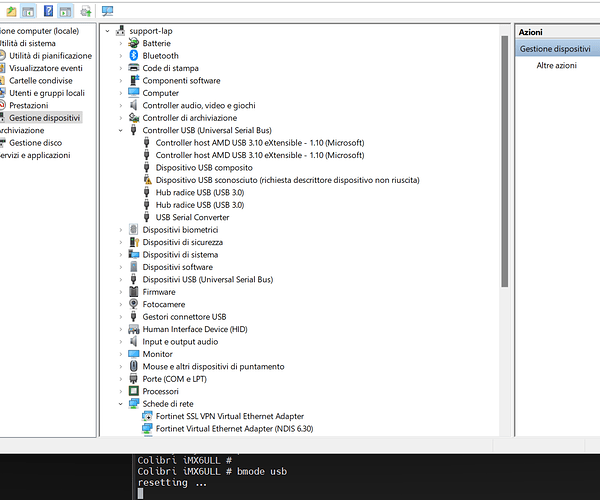Select the first Hub radice USB (USB 3.0) entry
The height and width of the screenshot is (500, 600).
tap(199, 192)
